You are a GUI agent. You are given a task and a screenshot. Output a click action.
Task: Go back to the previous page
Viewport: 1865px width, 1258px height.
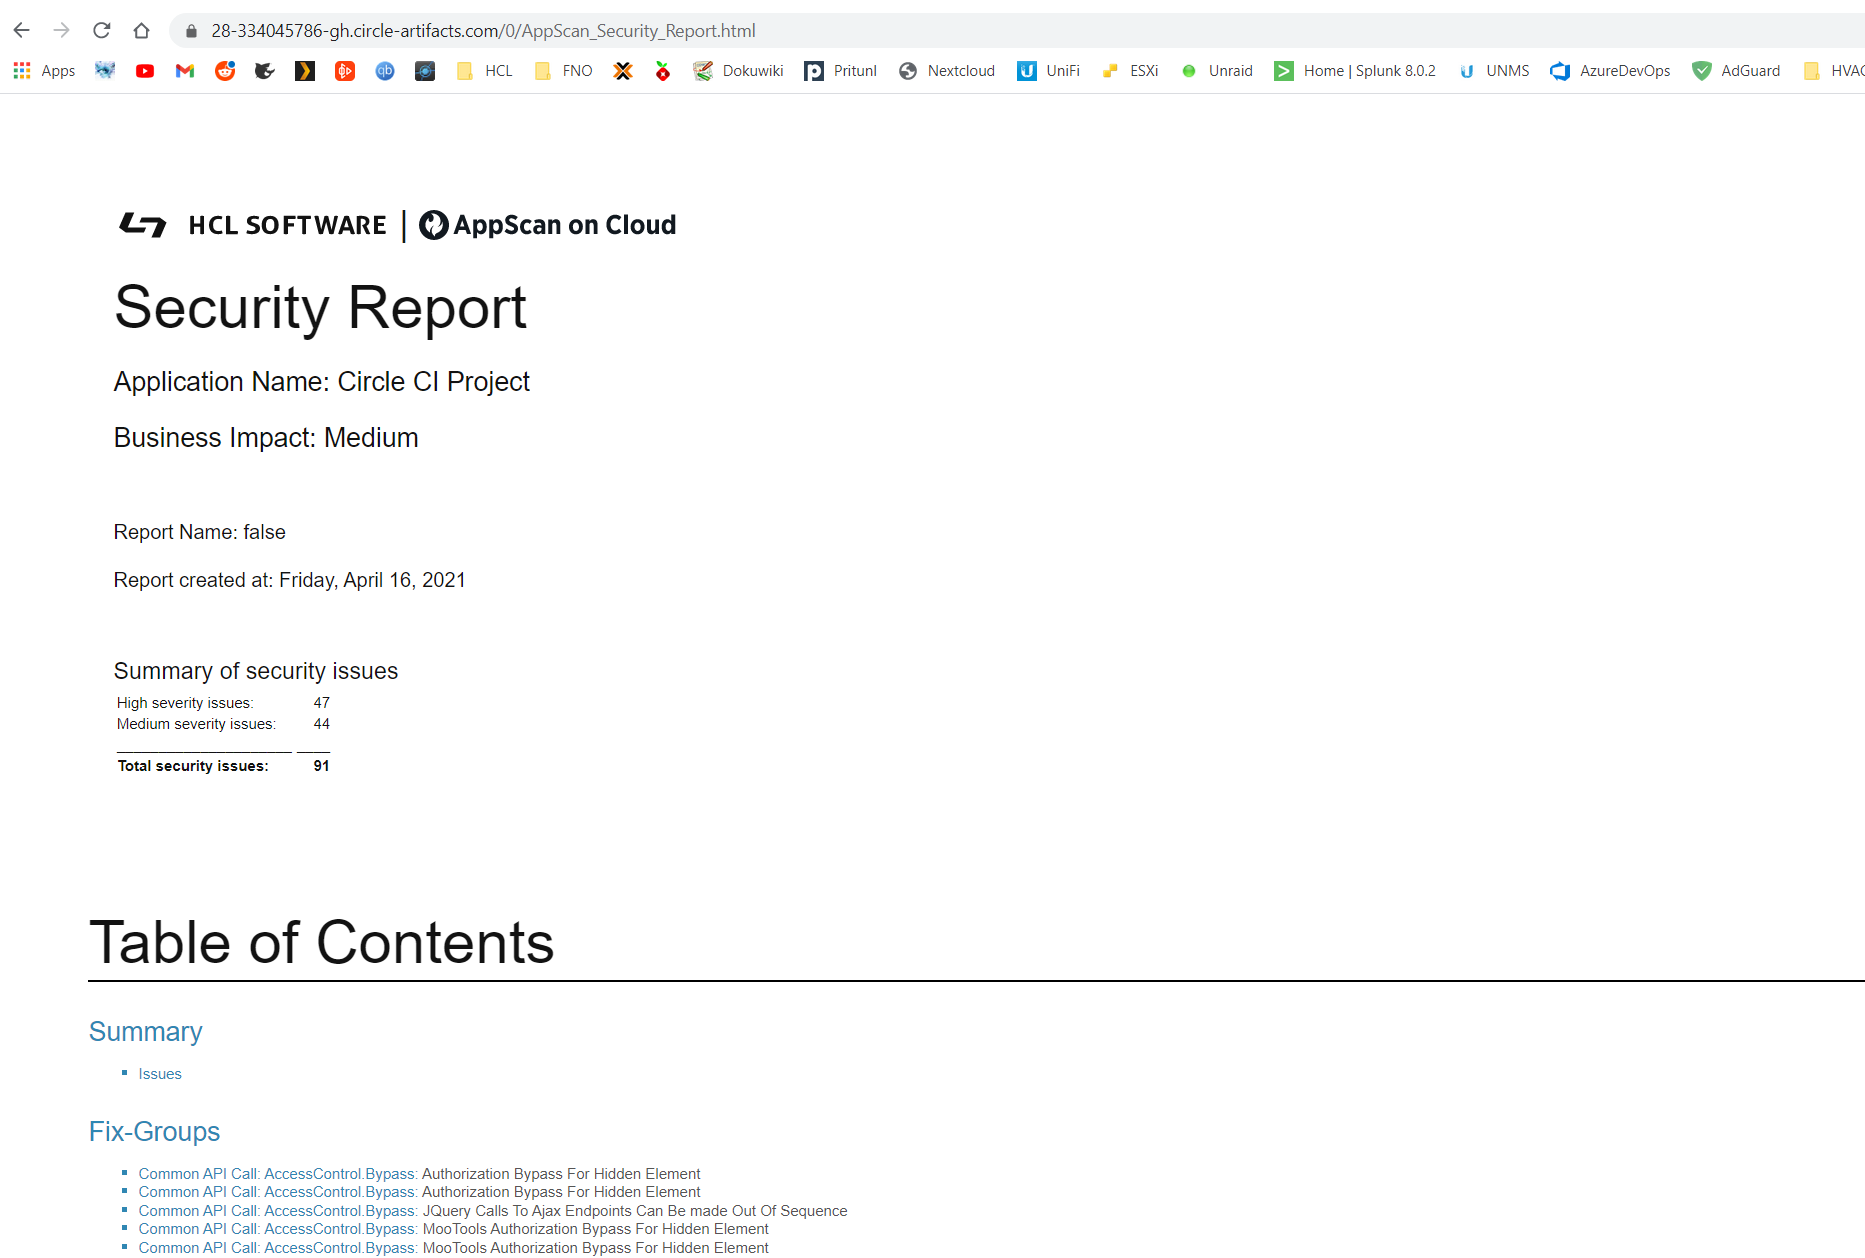coord(21,31)
